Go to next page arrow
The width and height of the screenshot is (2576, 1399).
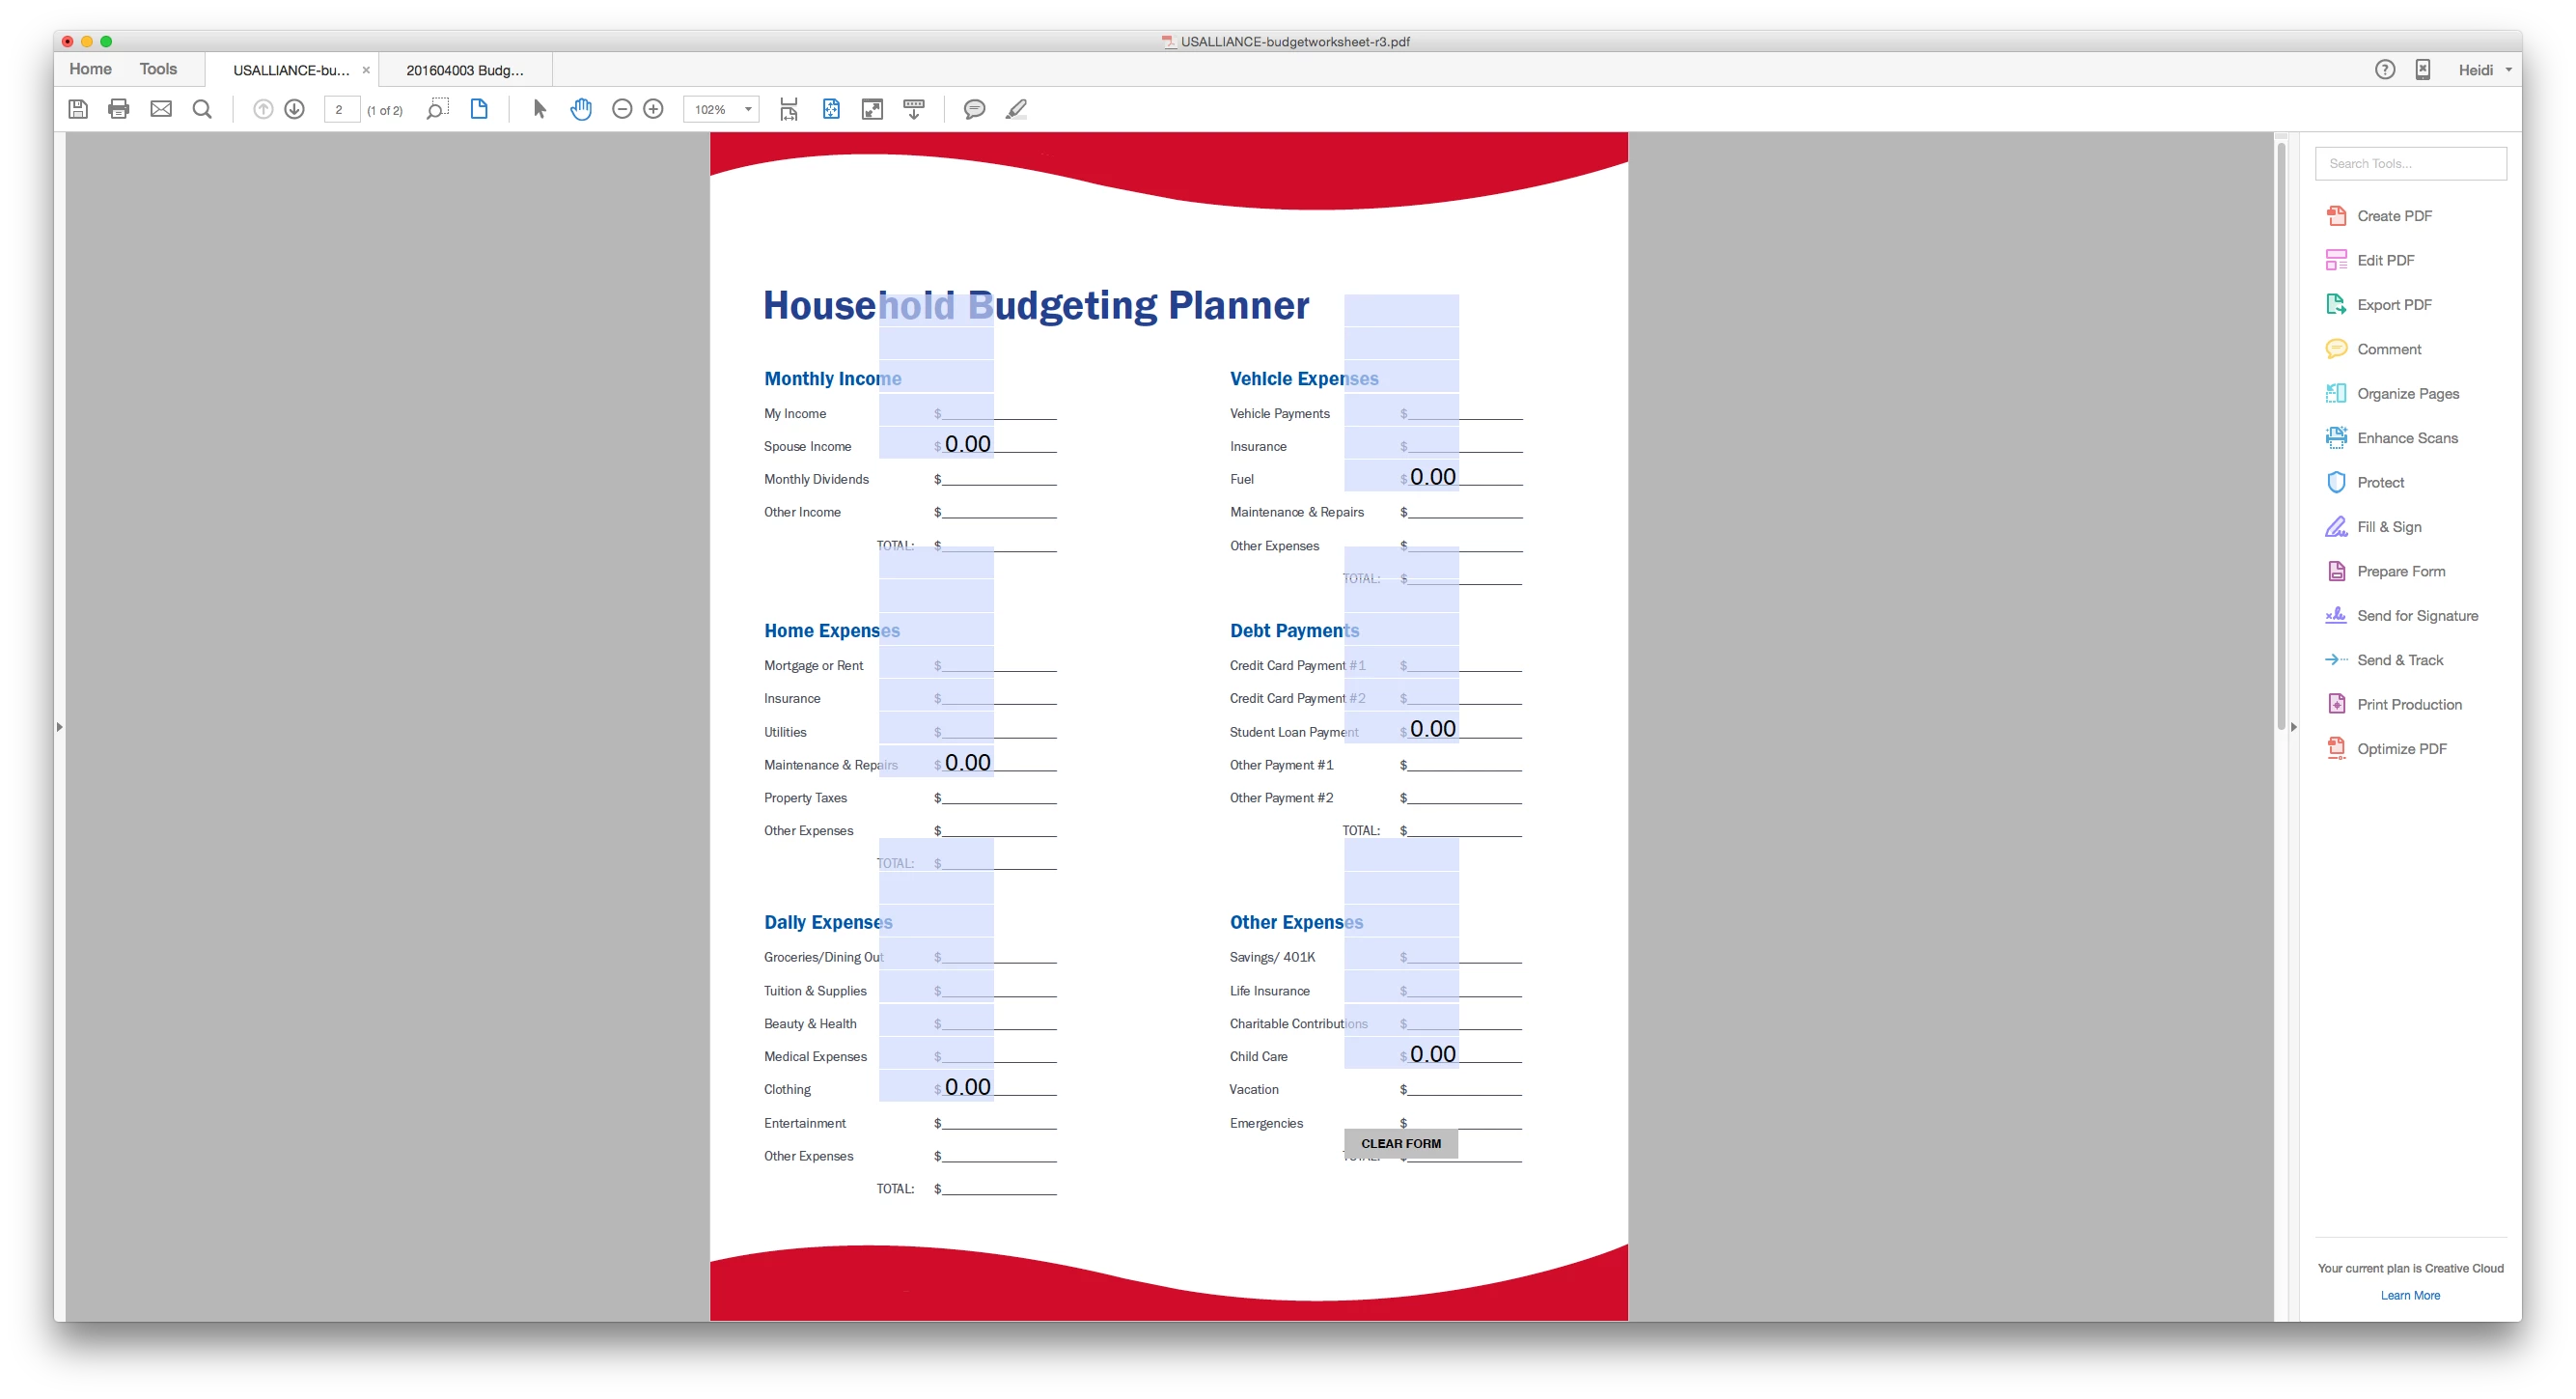pos(294,109)
